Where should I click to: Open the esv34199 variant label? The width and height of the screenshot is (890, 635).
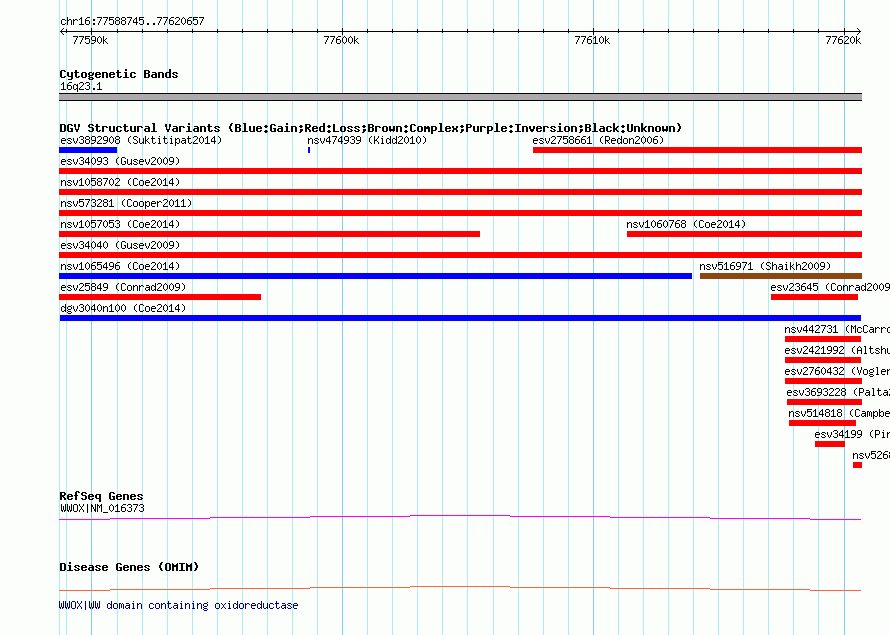tap(852, 434)
